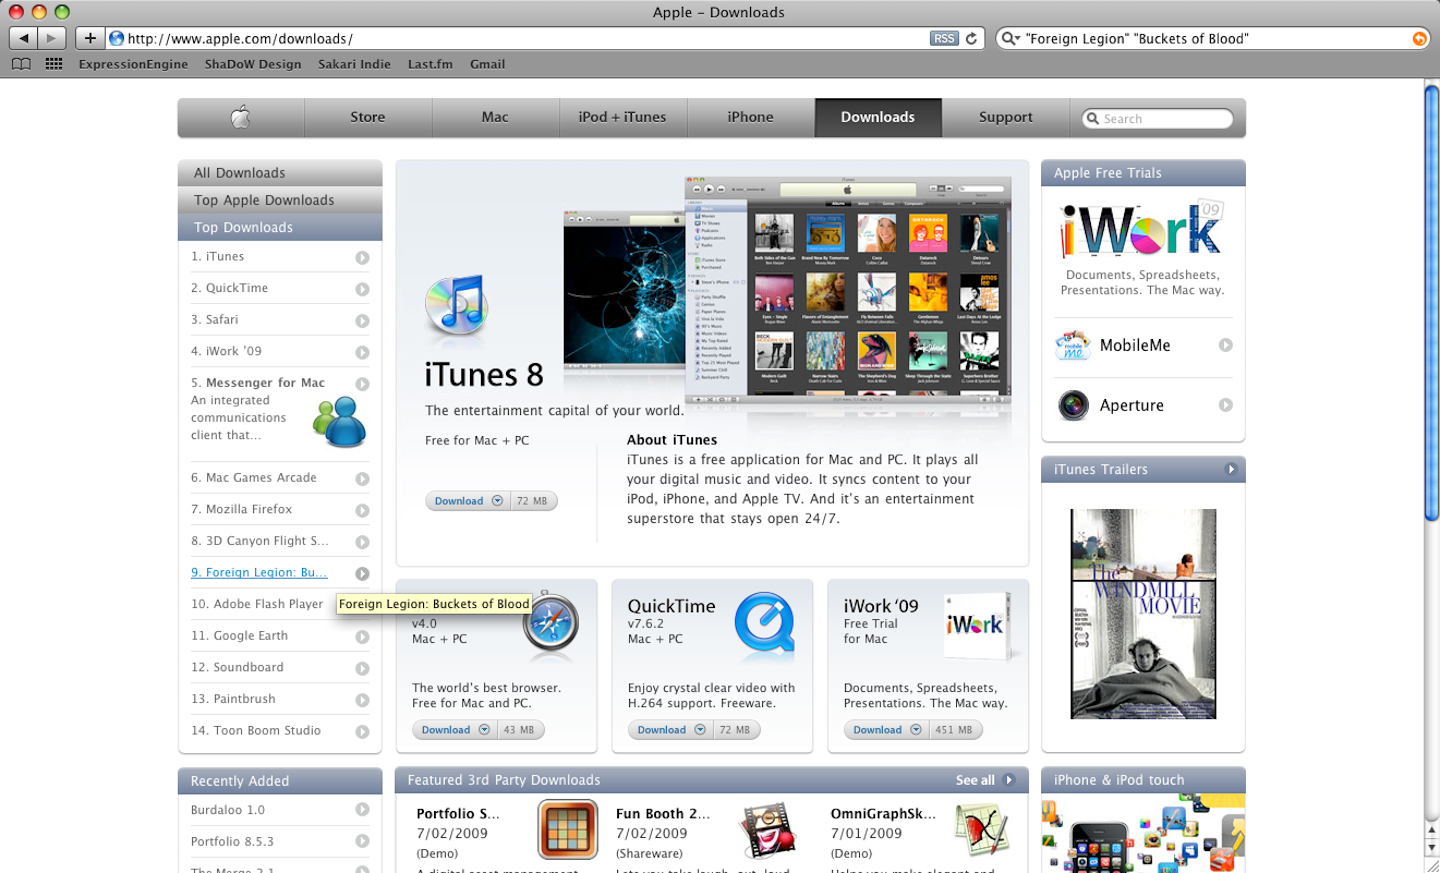
Task: Click the Google search field in the toolbar
Action: [1200, 38]
